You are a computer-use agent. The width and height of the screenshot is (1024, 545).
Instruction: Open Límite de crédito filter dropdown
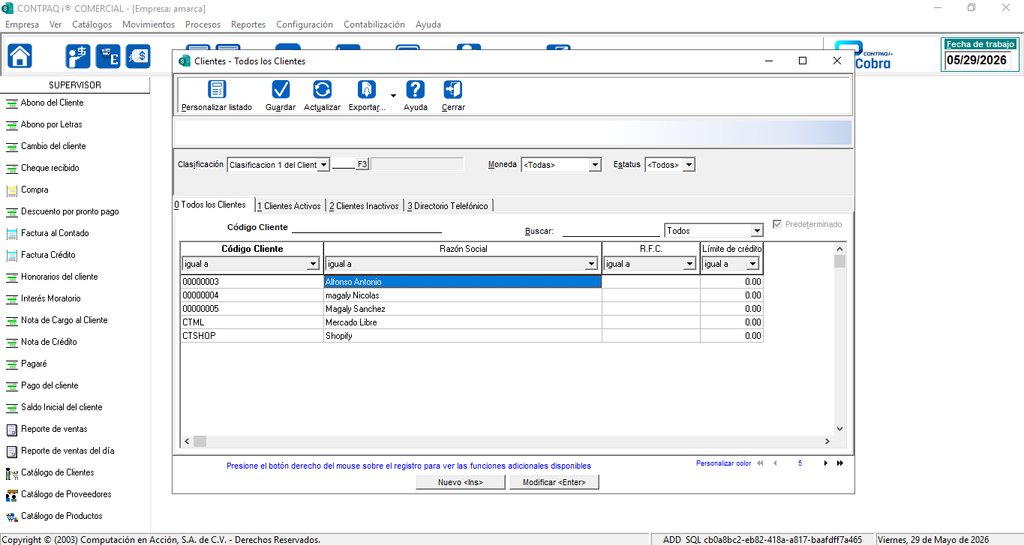(x=752, y=264)
